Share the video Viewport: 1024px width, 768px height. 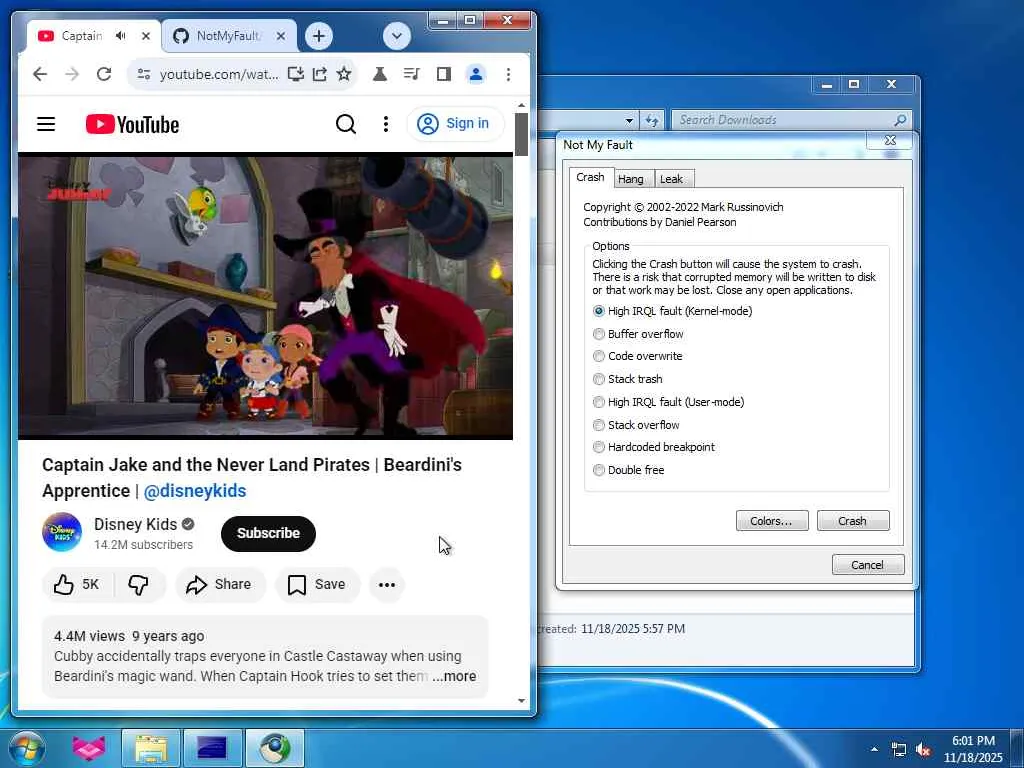(219, 584)
